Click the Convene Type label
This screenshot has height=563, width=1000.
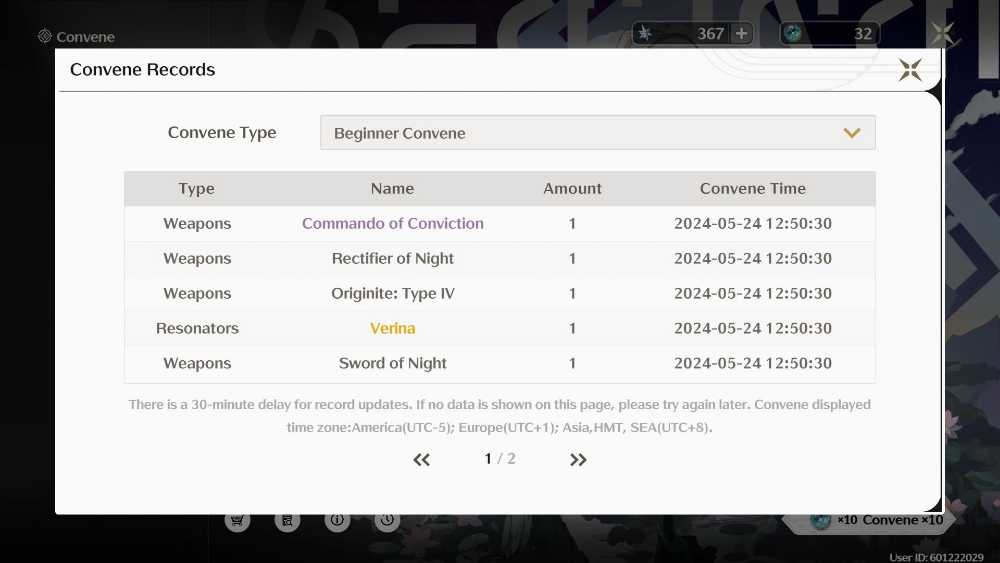coord(222,133)
